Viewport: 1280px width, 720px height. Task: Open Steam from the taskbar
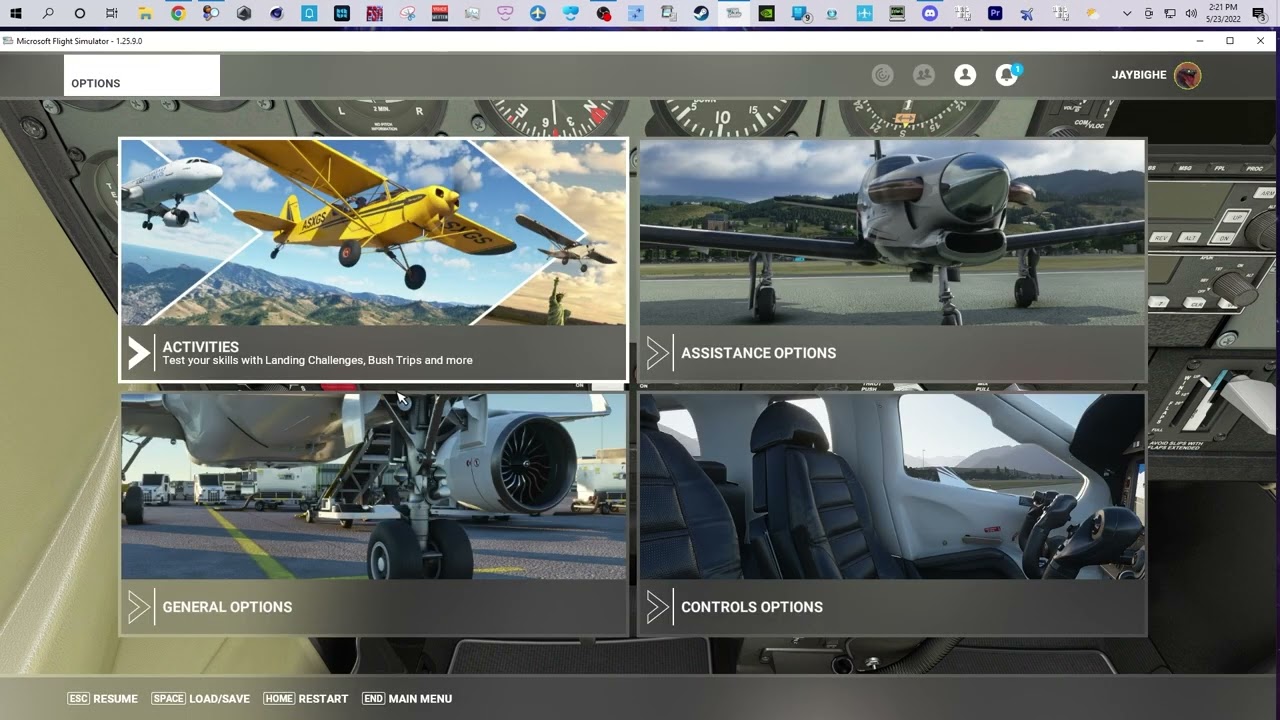tap(701, 14)
